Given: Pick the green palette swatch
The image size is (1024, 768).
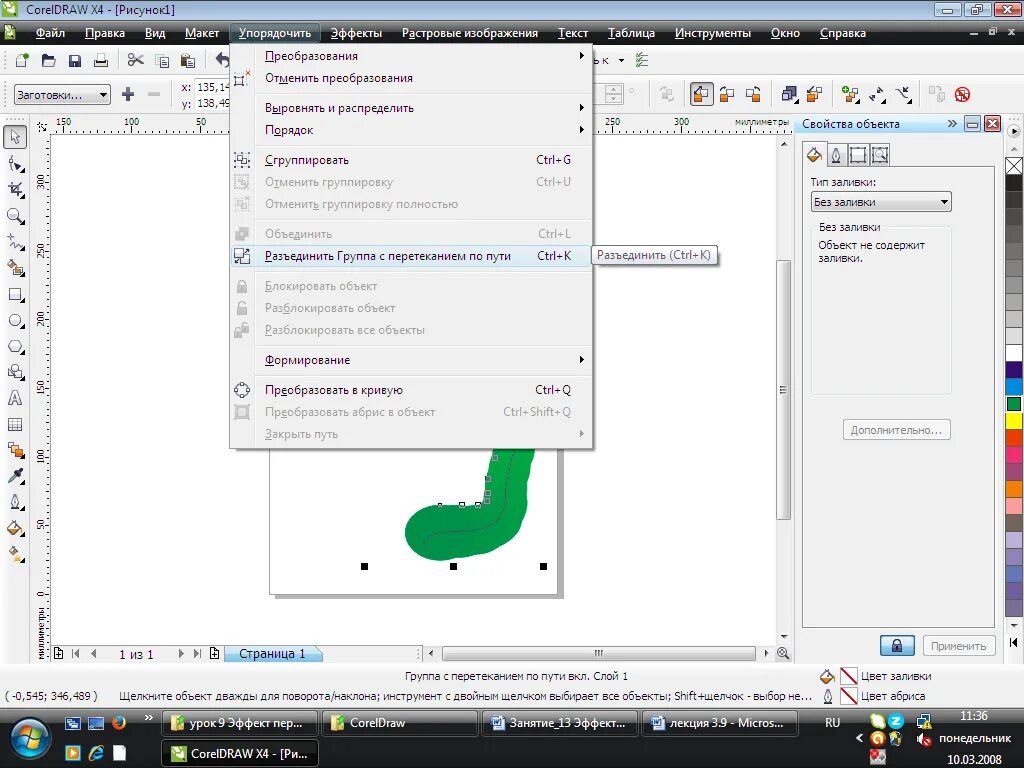Looking at the screenshot, I should [1014, 404].
